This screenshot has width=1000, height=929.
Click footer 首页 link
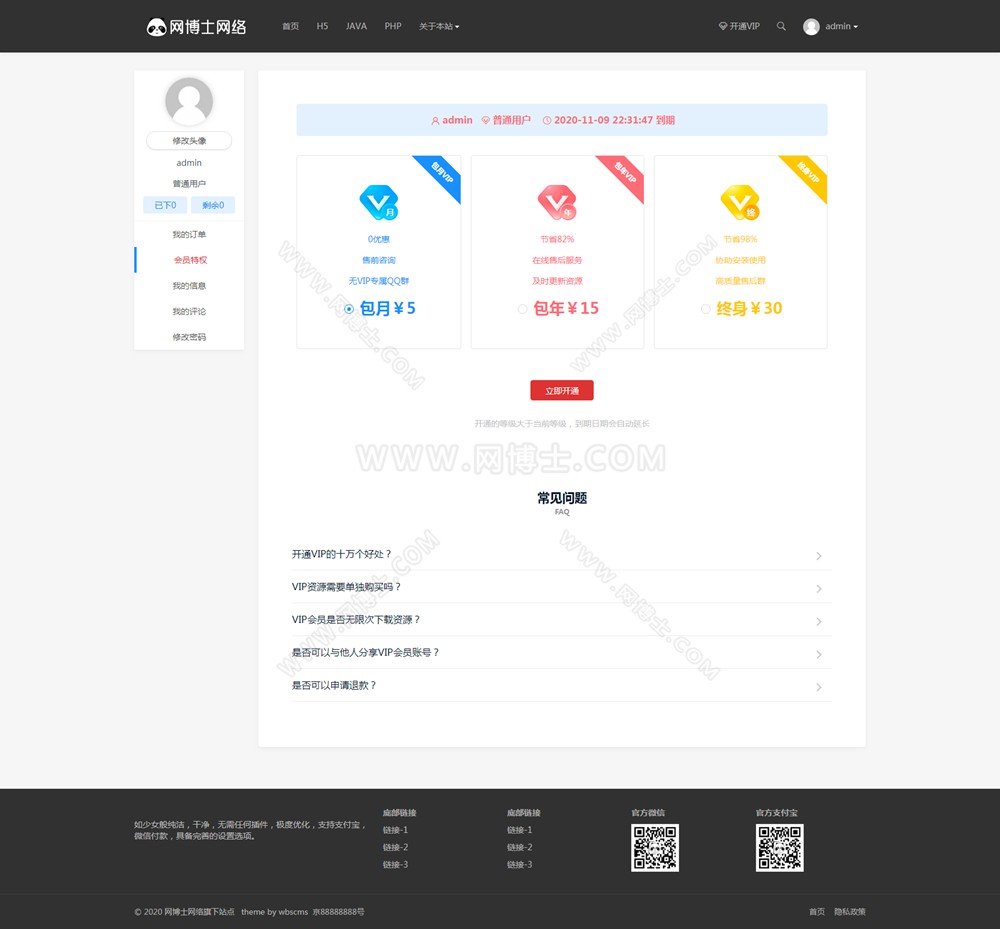tap(817, 912)
